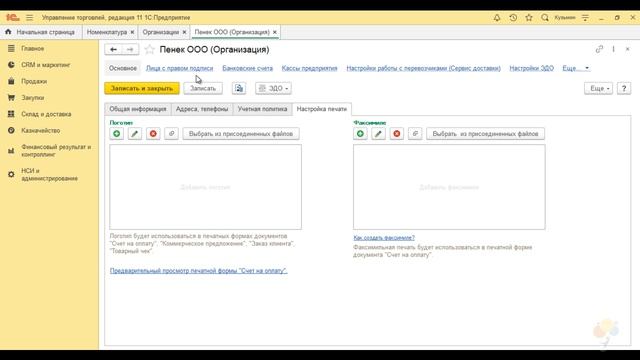The height and width of the screenshot is (360, 640).
Task: Open Учетная политика tab
Action: tap(262, 109)
